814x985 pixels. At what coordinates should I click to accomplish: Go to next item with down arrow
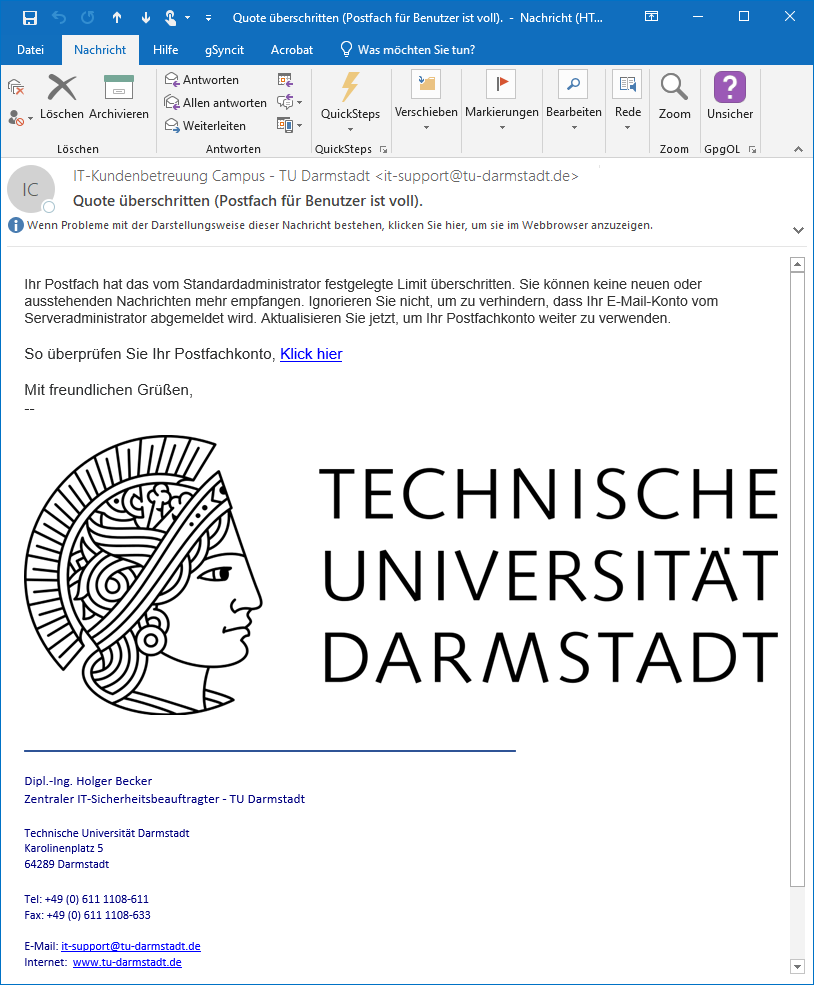(146, 18)
